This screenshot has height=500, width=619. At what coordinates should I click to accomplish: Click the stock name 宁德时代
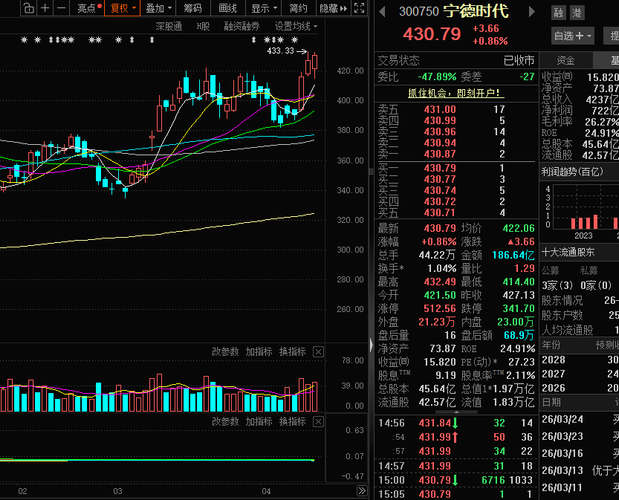[x=476, y=11]
